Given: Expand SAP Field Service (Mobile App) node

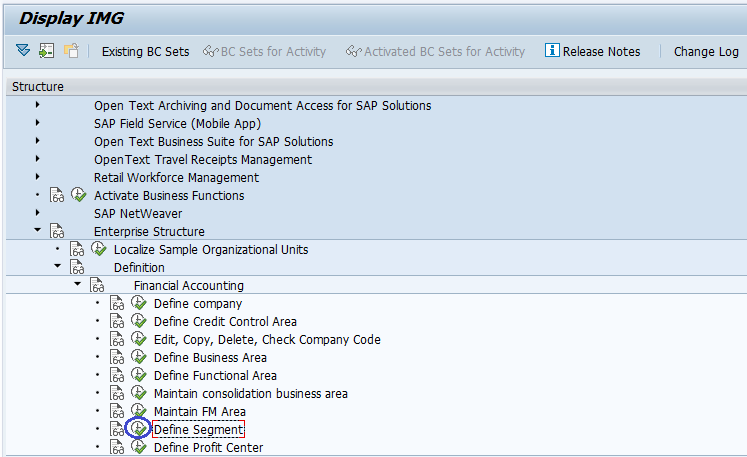Looking at the screenshot, I should coord(38,123).
